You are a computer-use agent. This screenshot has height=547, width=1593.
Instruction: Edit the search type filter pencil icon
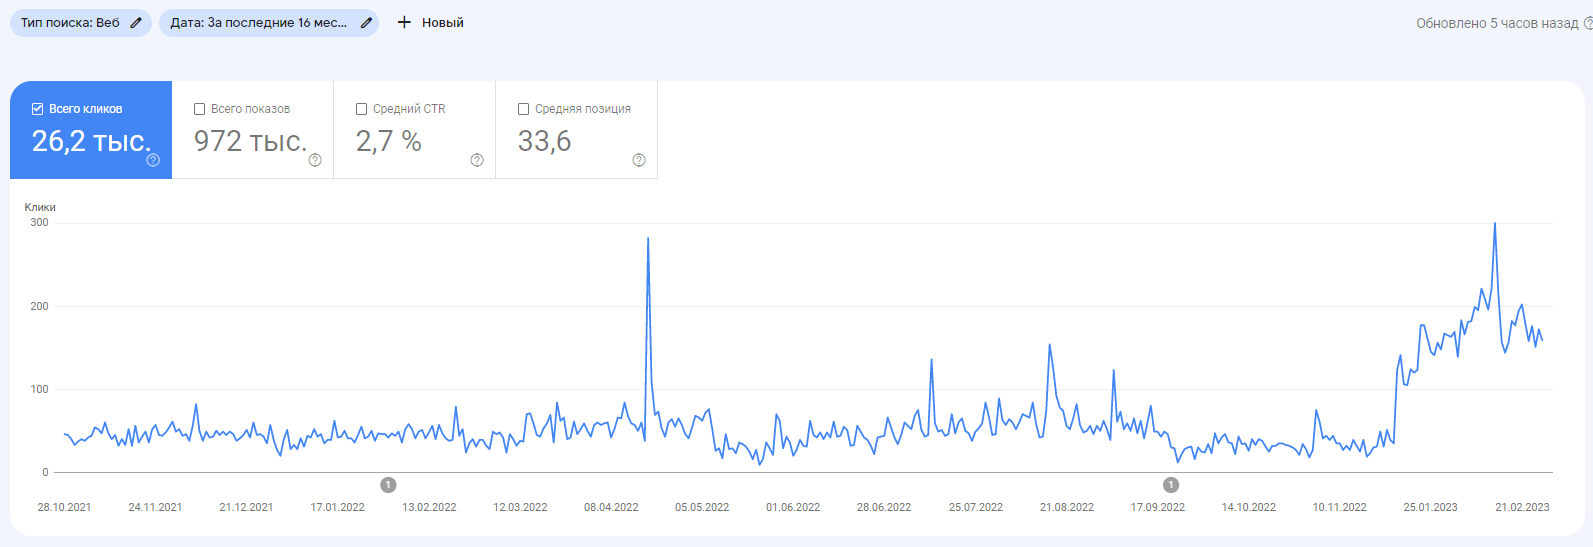(136, 23)
